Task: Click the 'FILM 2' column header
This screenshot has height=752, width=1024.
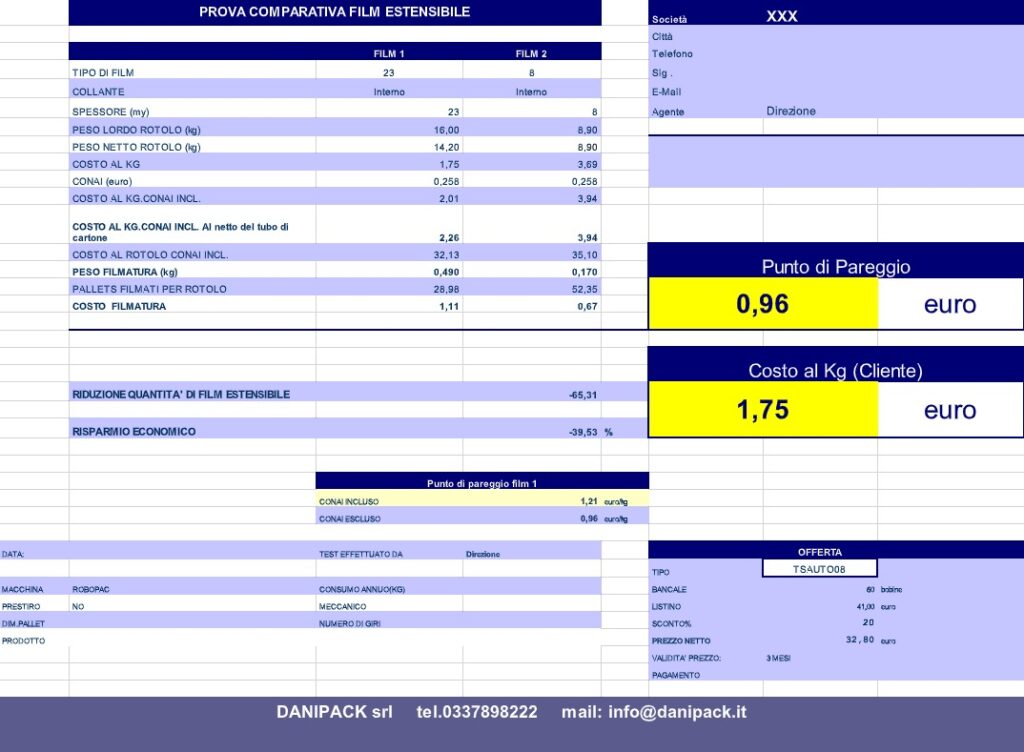Action: (531, 53)
